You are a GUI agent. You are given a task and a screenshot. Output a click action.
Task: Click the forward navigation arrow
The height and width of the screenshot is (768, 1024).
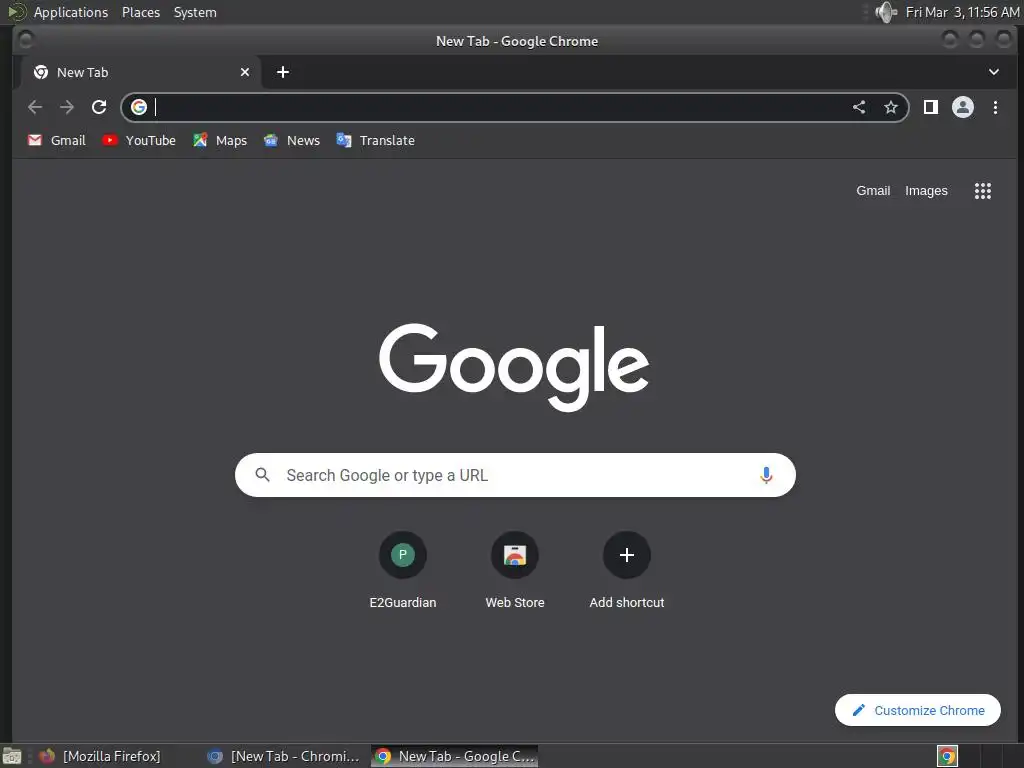(x=67, y=107)
